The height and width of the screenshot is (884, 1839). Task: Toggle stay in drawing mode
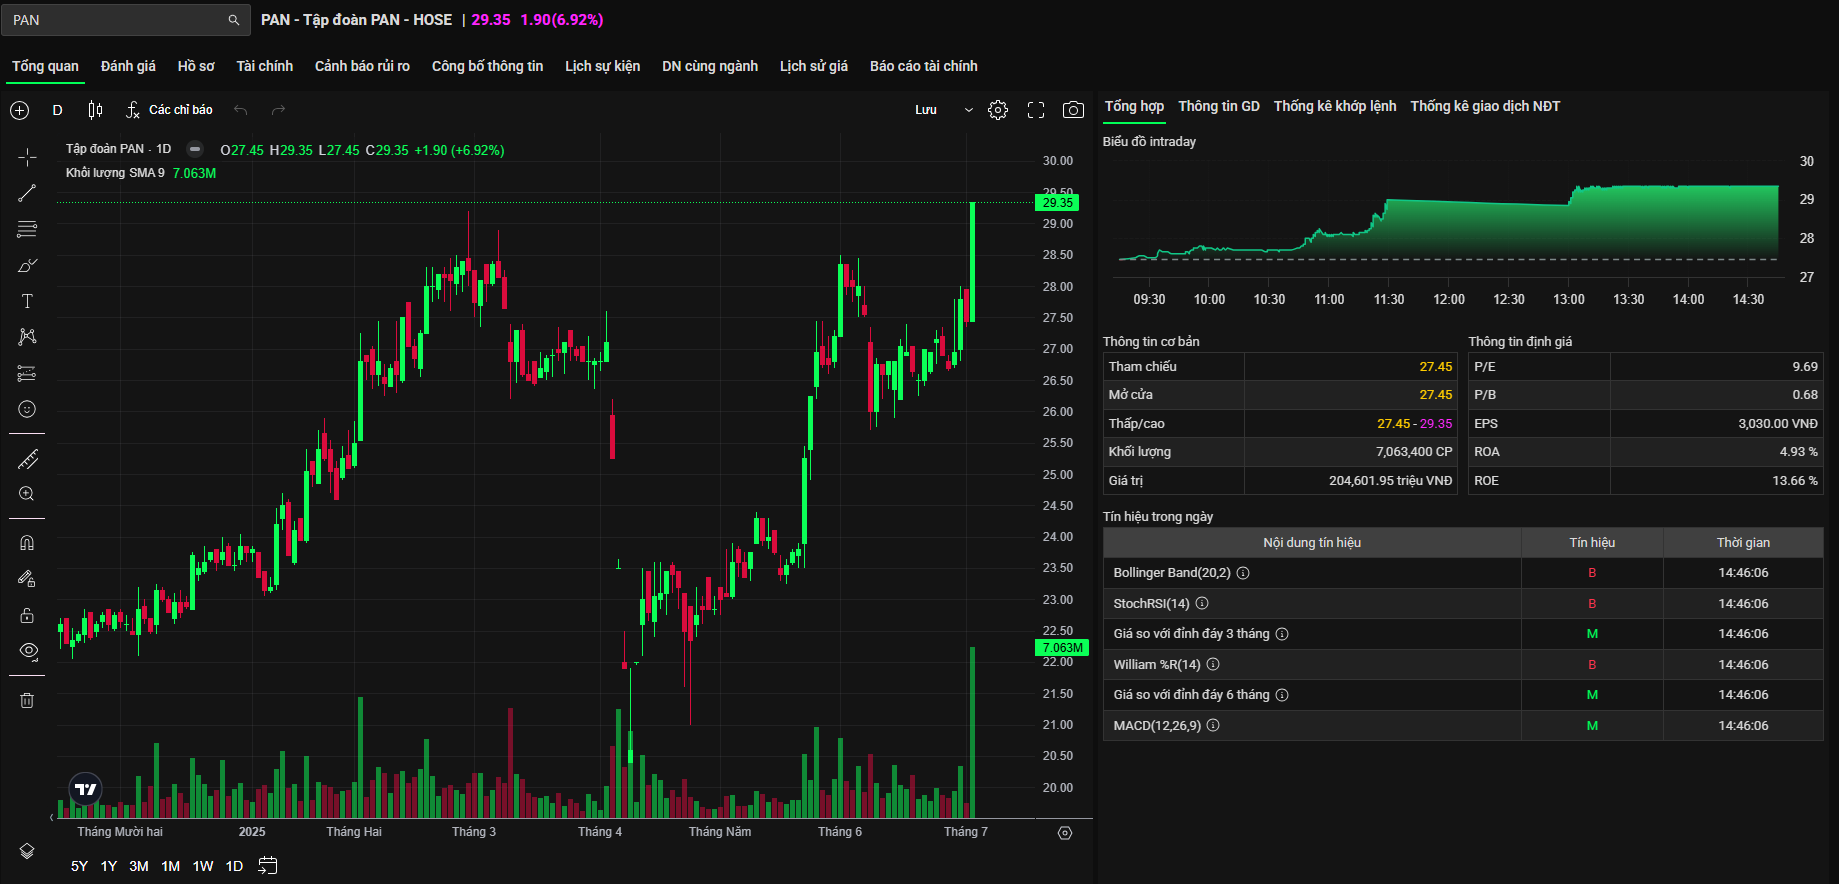pos(27,579)
